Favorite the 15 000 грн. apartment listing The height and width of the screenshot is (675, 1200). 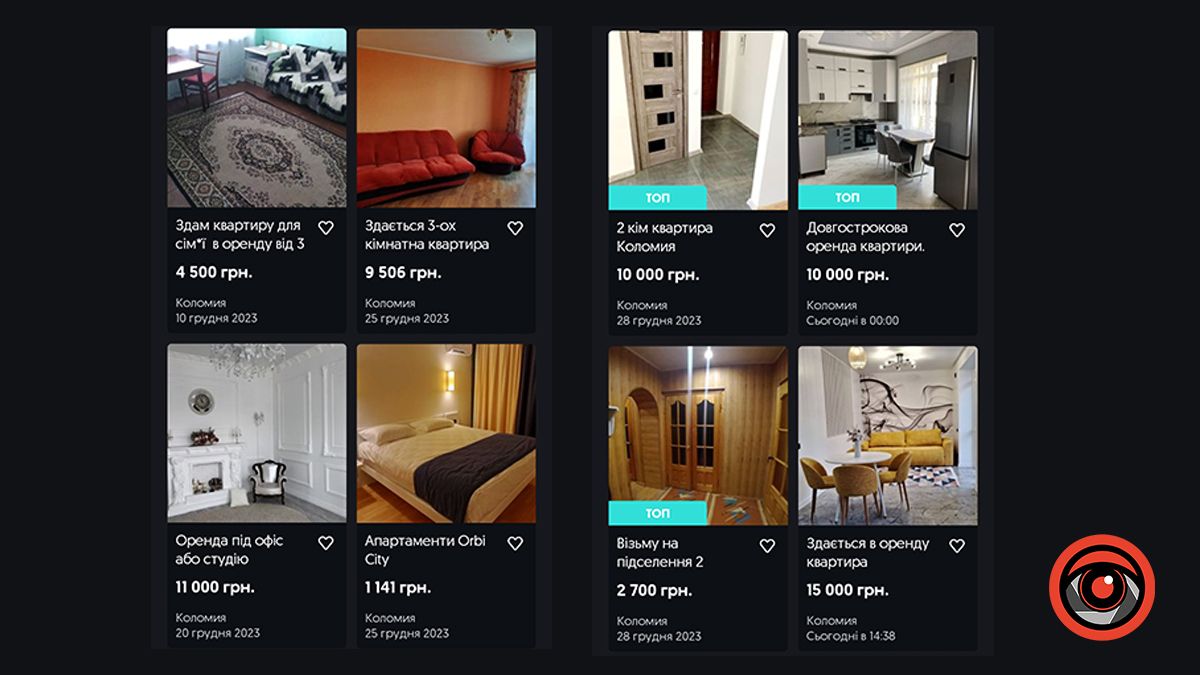pyautogui.click(x=957, y=546)
